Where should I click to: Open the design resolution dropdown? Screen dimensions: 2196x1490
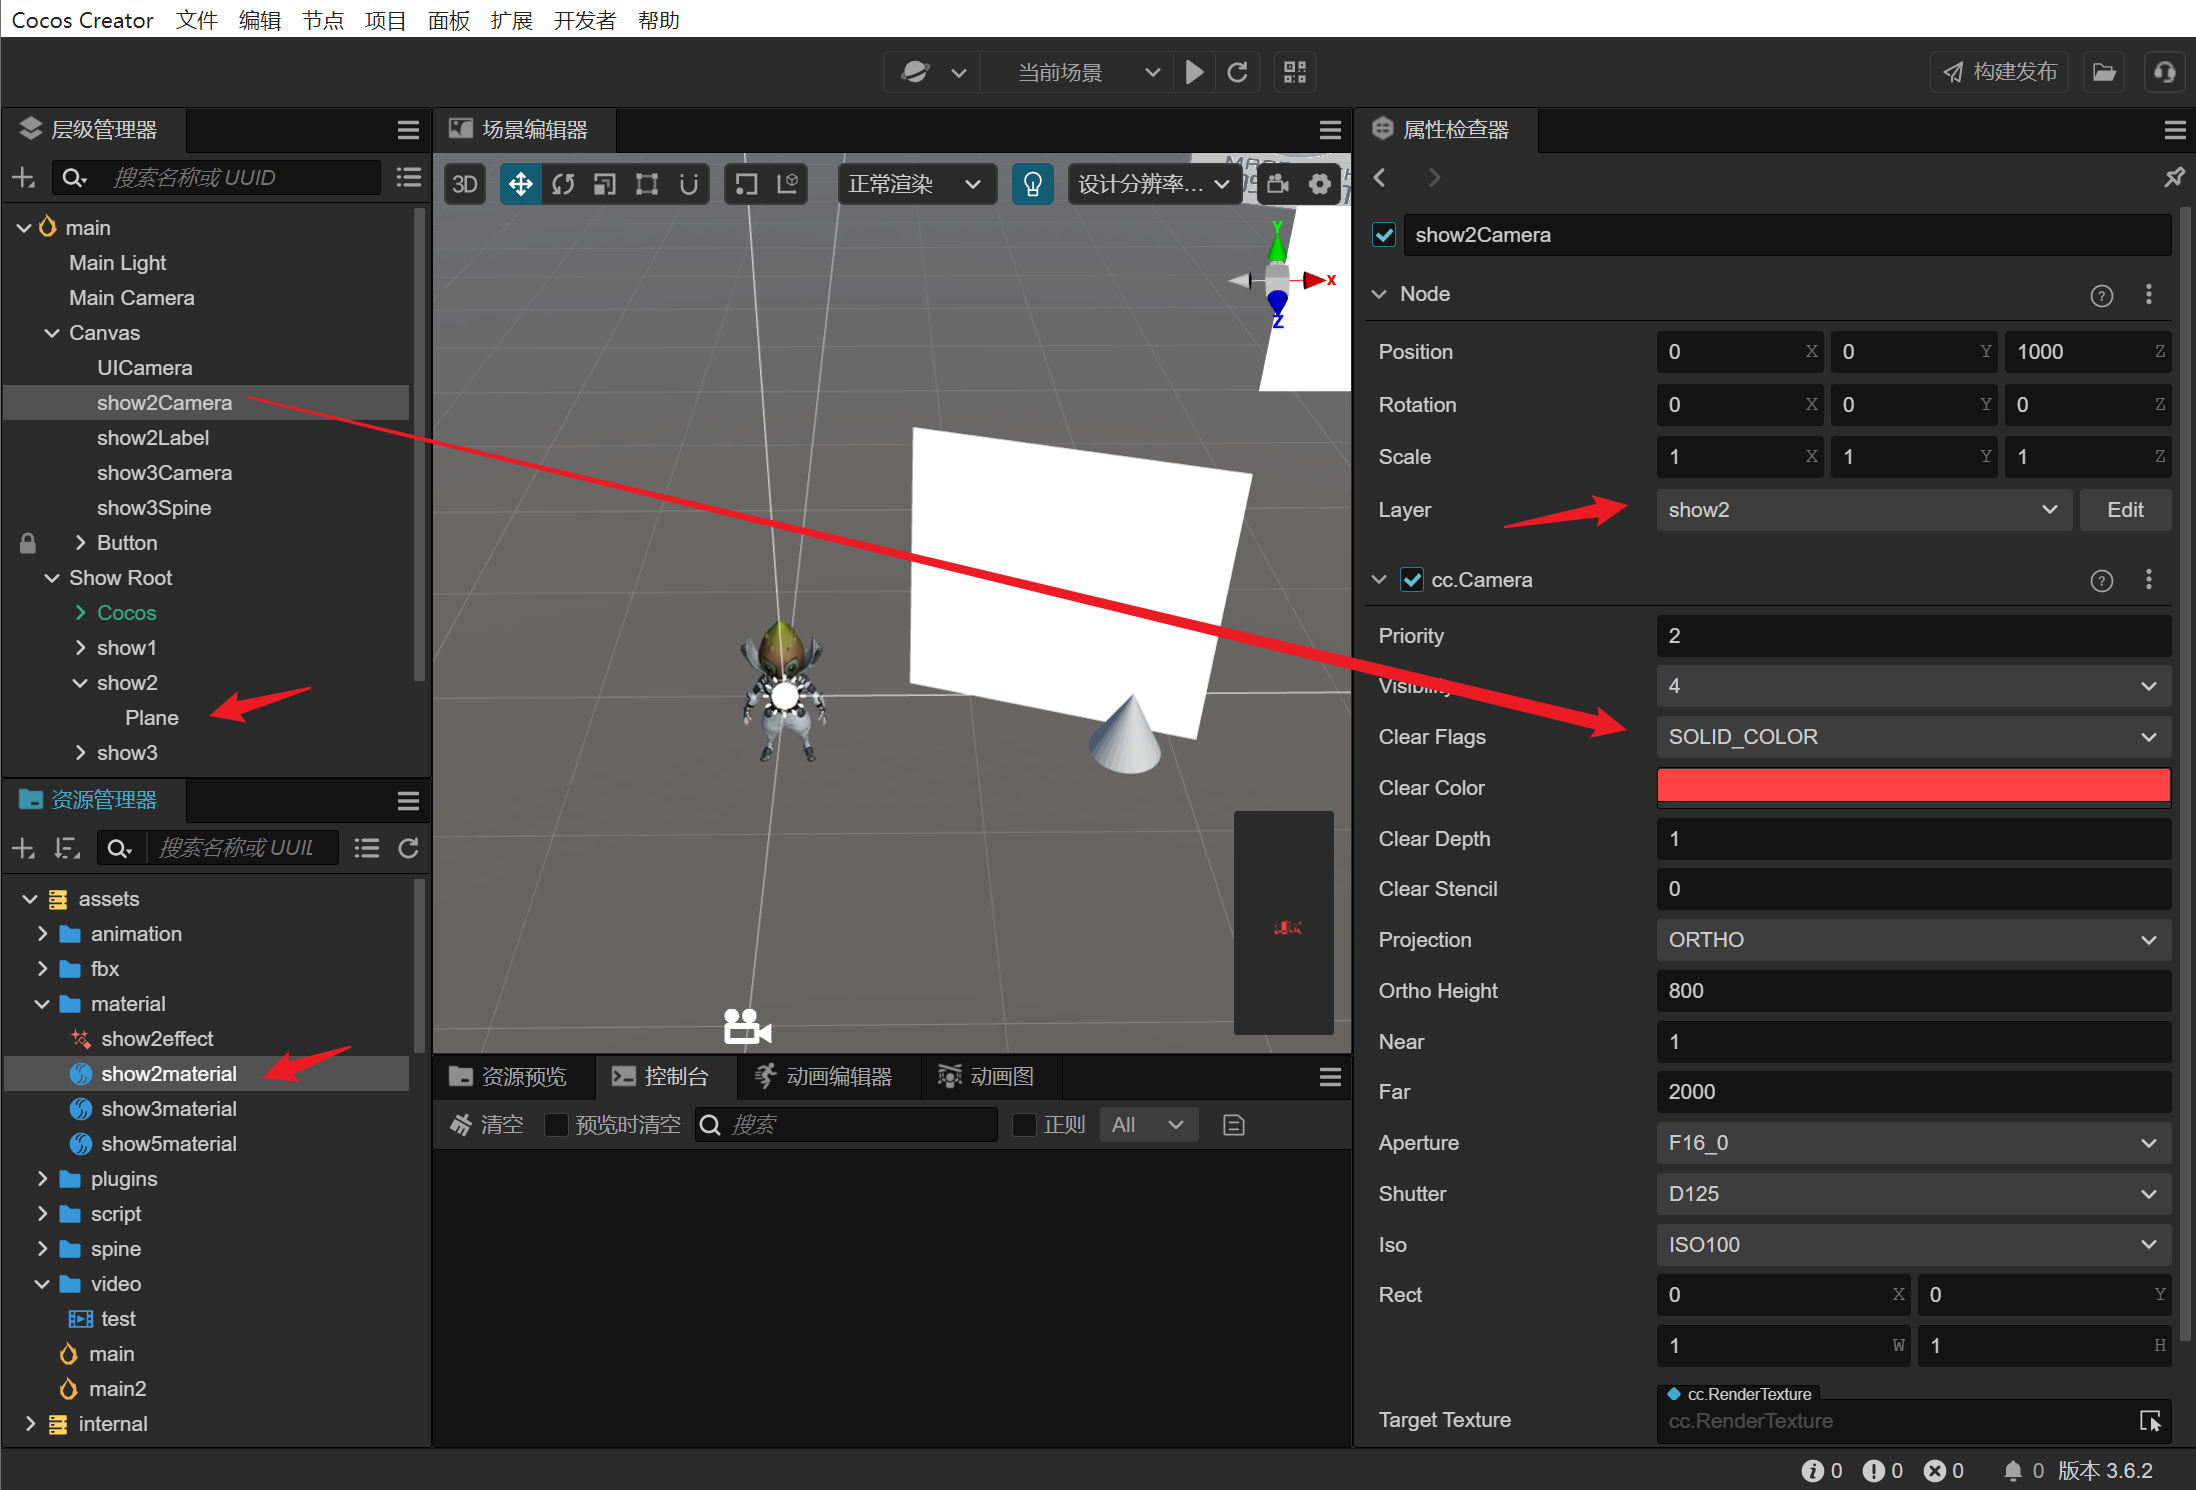(x=1154, y=184)
